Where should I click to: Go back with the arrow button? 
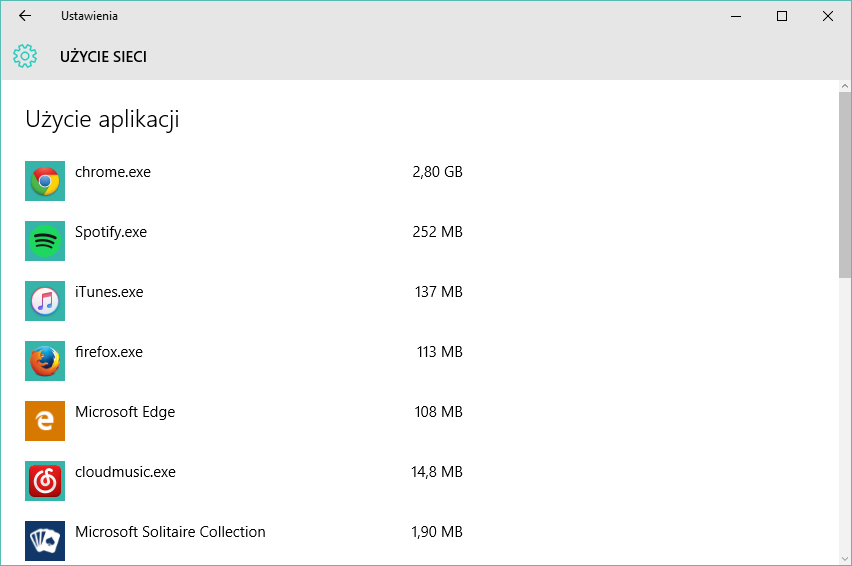click(25, 16)
